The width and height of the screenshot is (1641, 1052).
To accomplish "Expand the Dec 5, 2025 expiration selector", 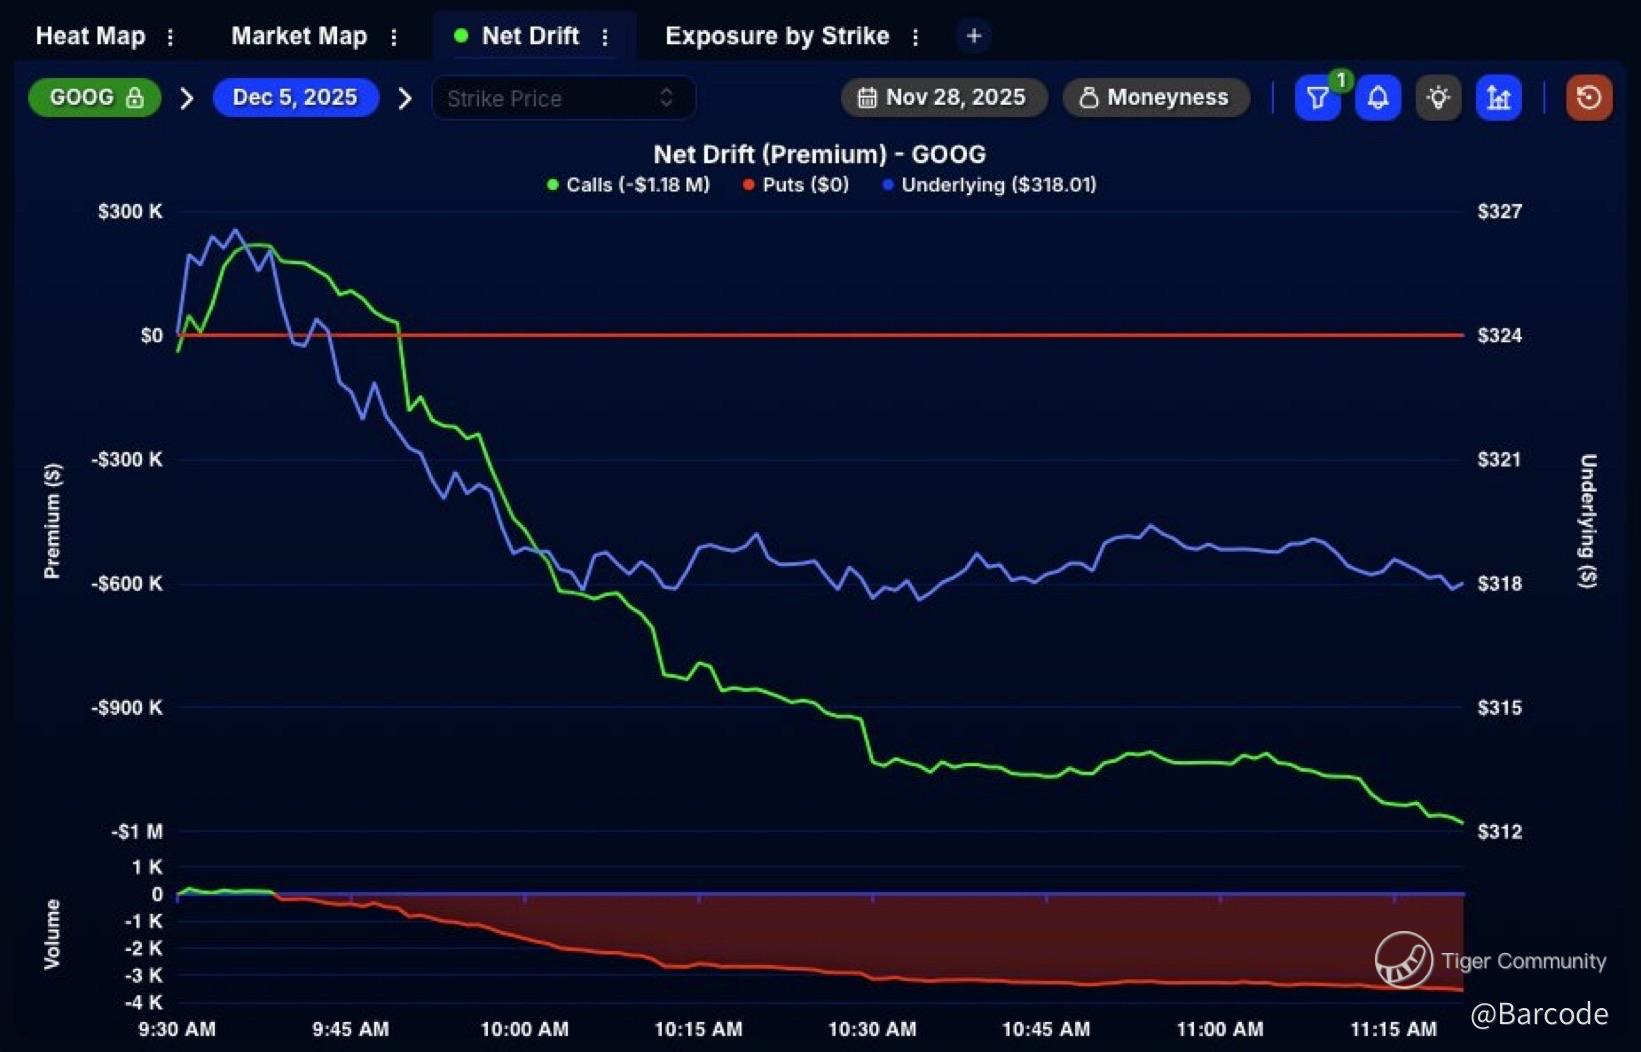I will (295, 98).
